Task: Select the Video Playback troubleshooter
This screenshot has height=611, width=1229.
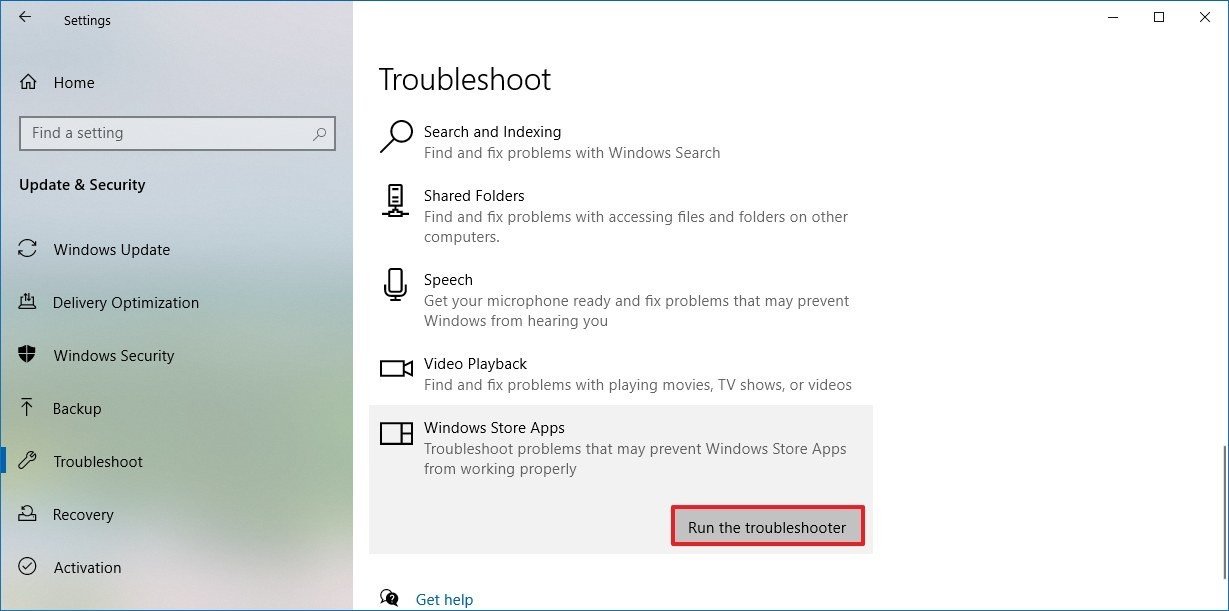Action: click(621, 374)
